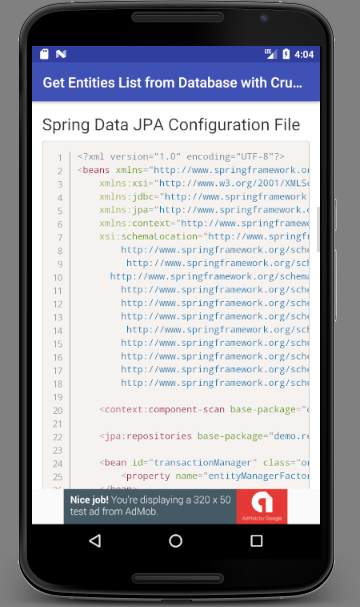Click the xmlns:context attribute on line 6
The height and width of the screenshot is (607, 360).
(x=204, y=223)
